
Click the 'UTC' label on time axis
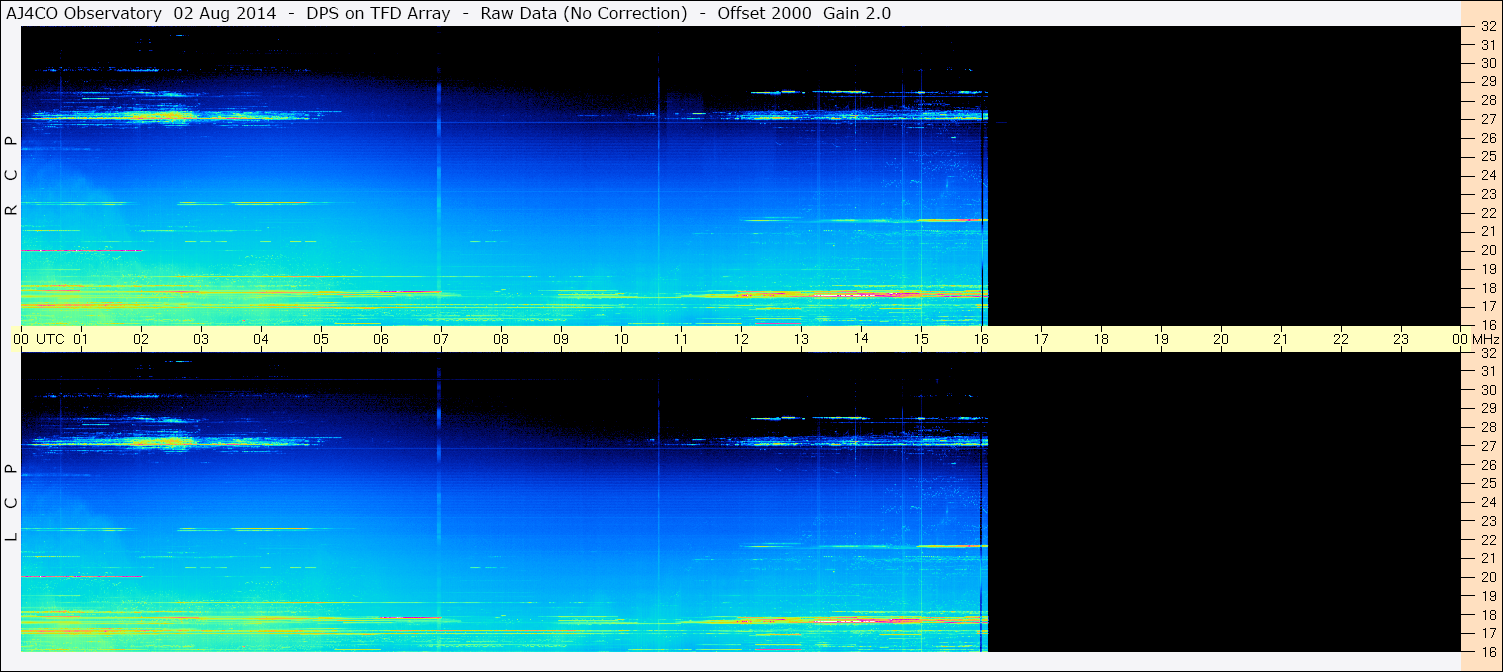tap(50, 339)
